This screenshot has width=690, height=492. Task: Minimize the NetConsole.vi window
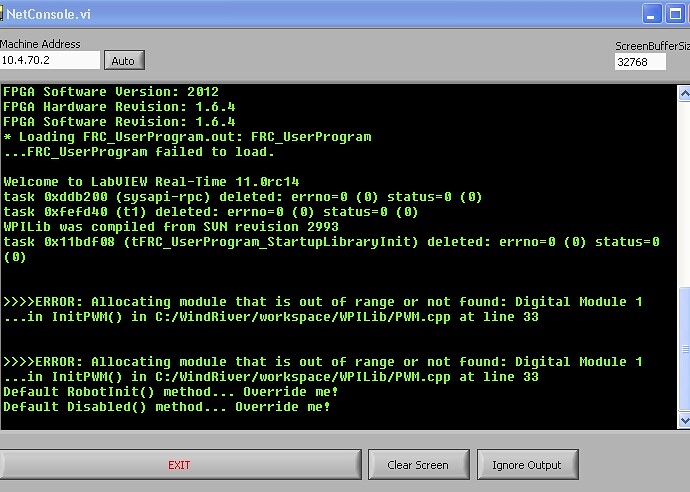coord(651,14)
